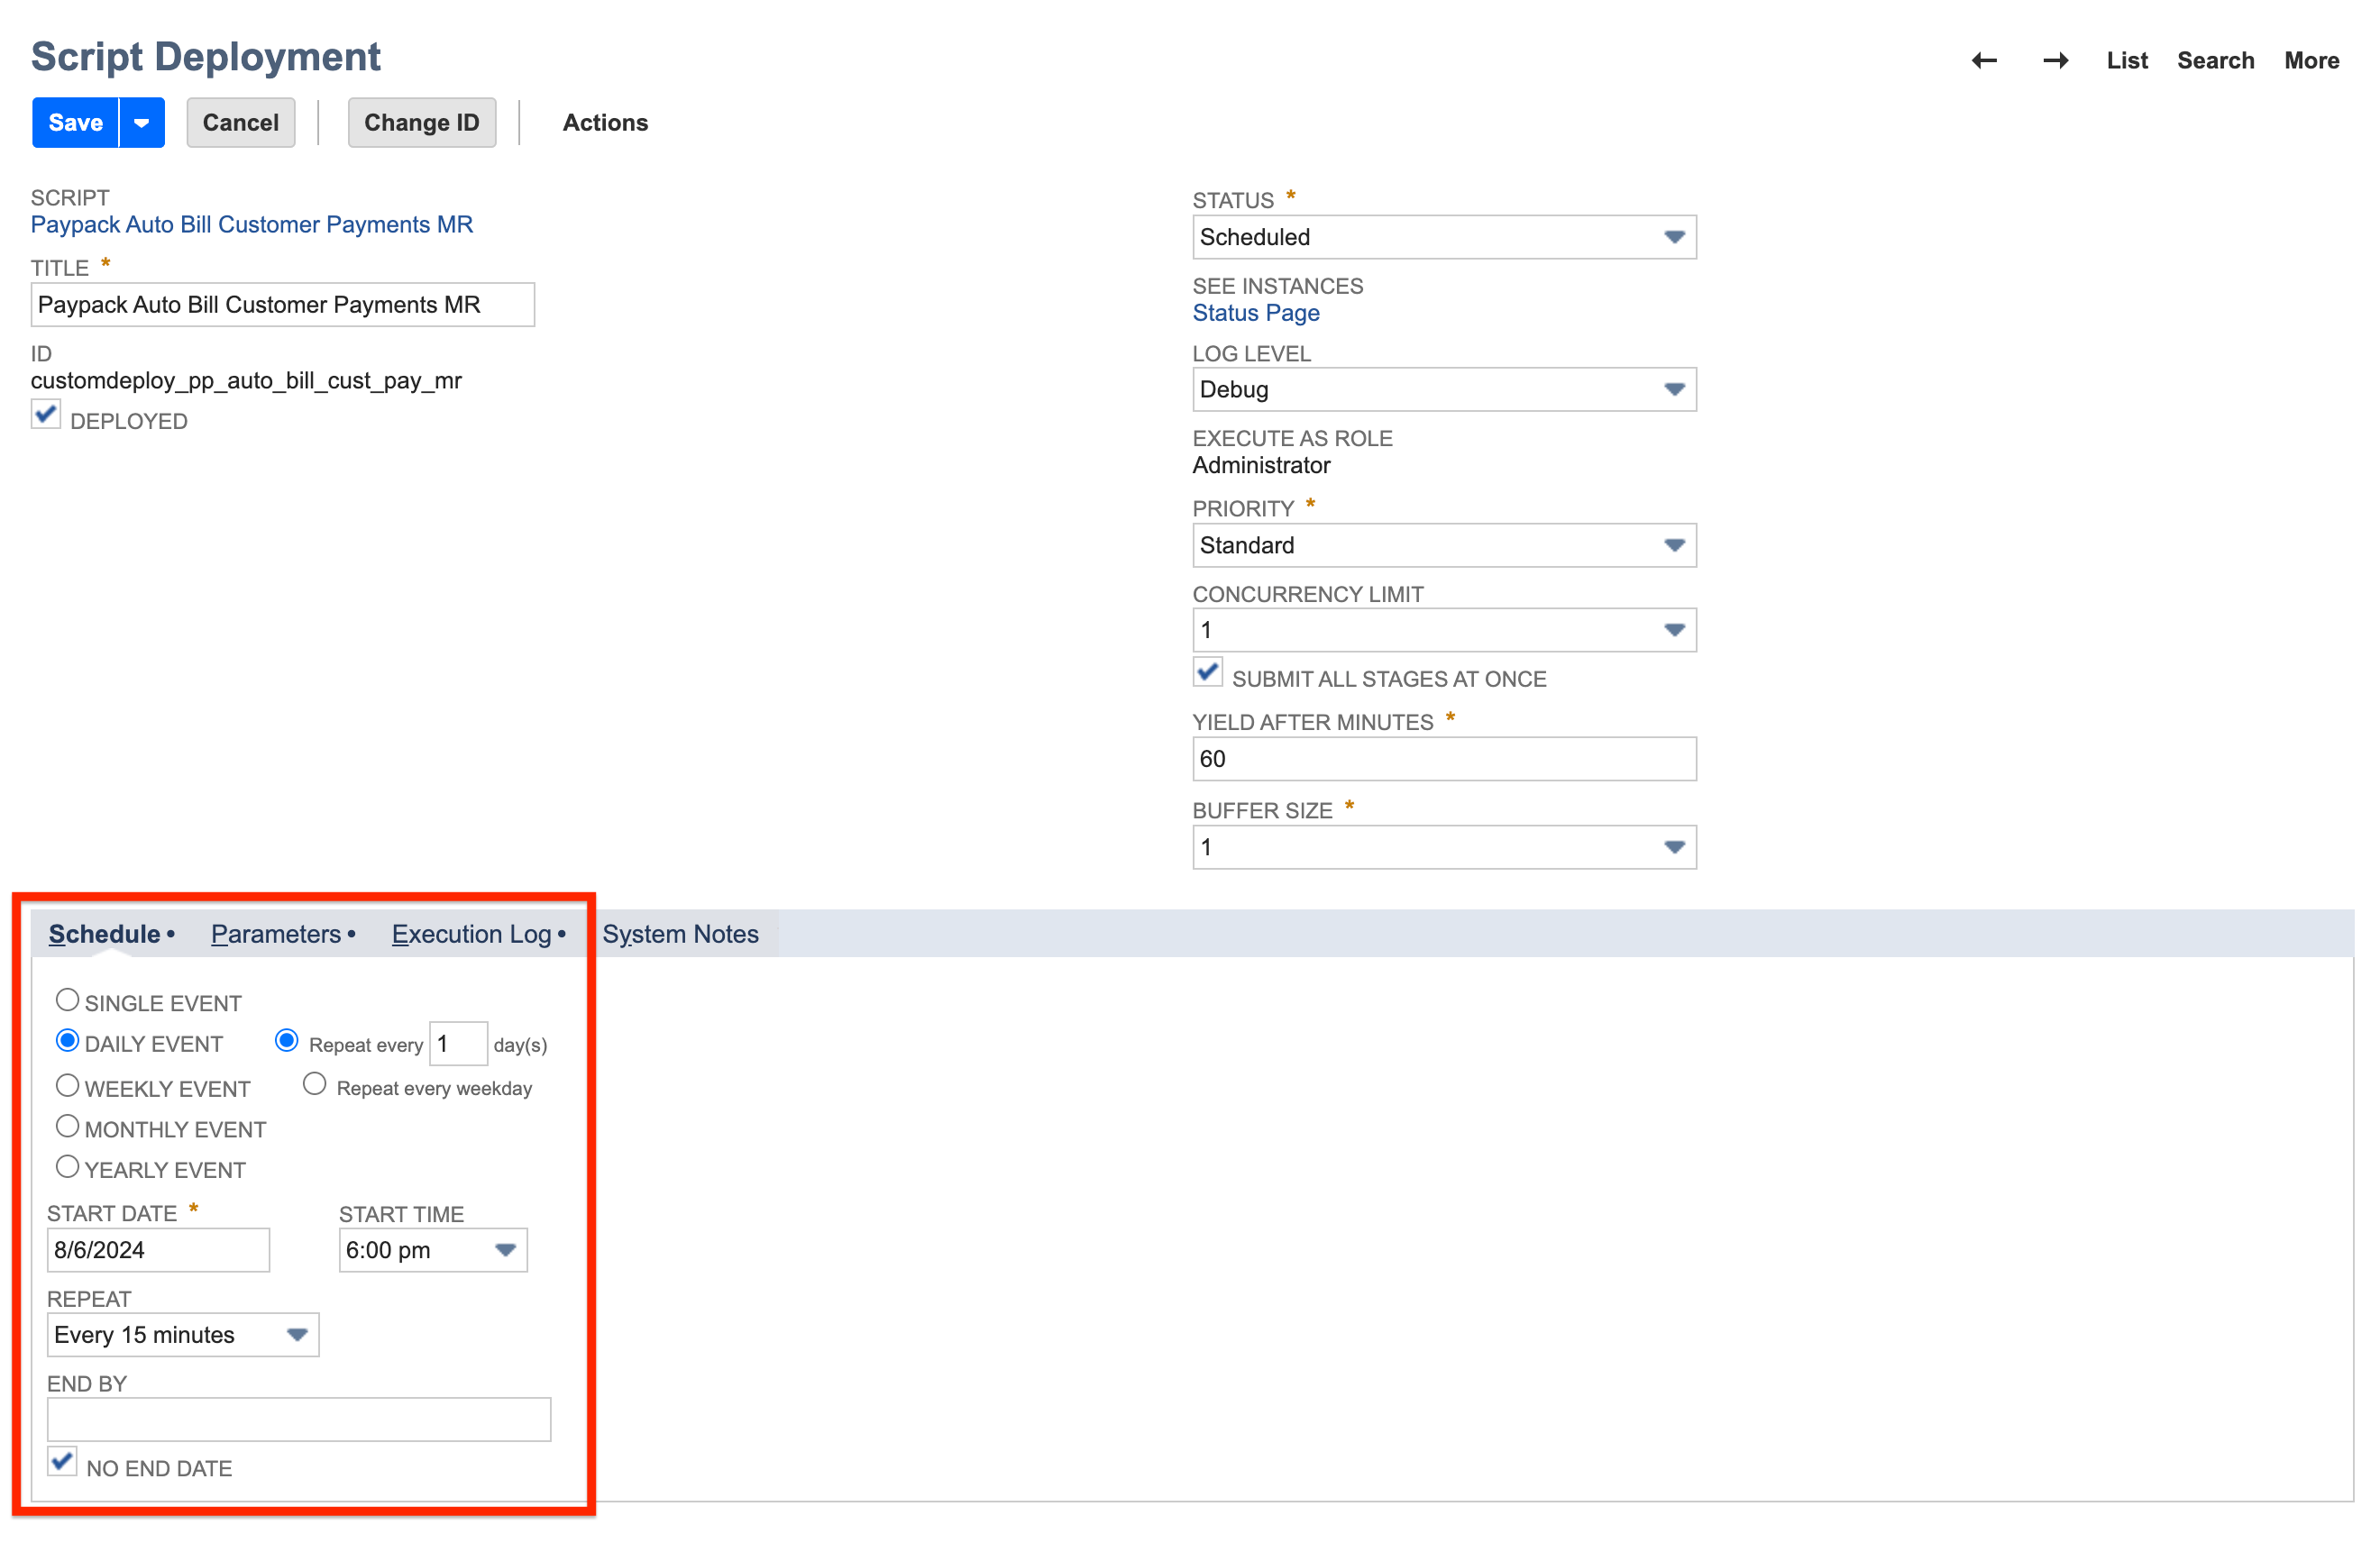
Task: Open the System Notes tab
Action: 681,933
